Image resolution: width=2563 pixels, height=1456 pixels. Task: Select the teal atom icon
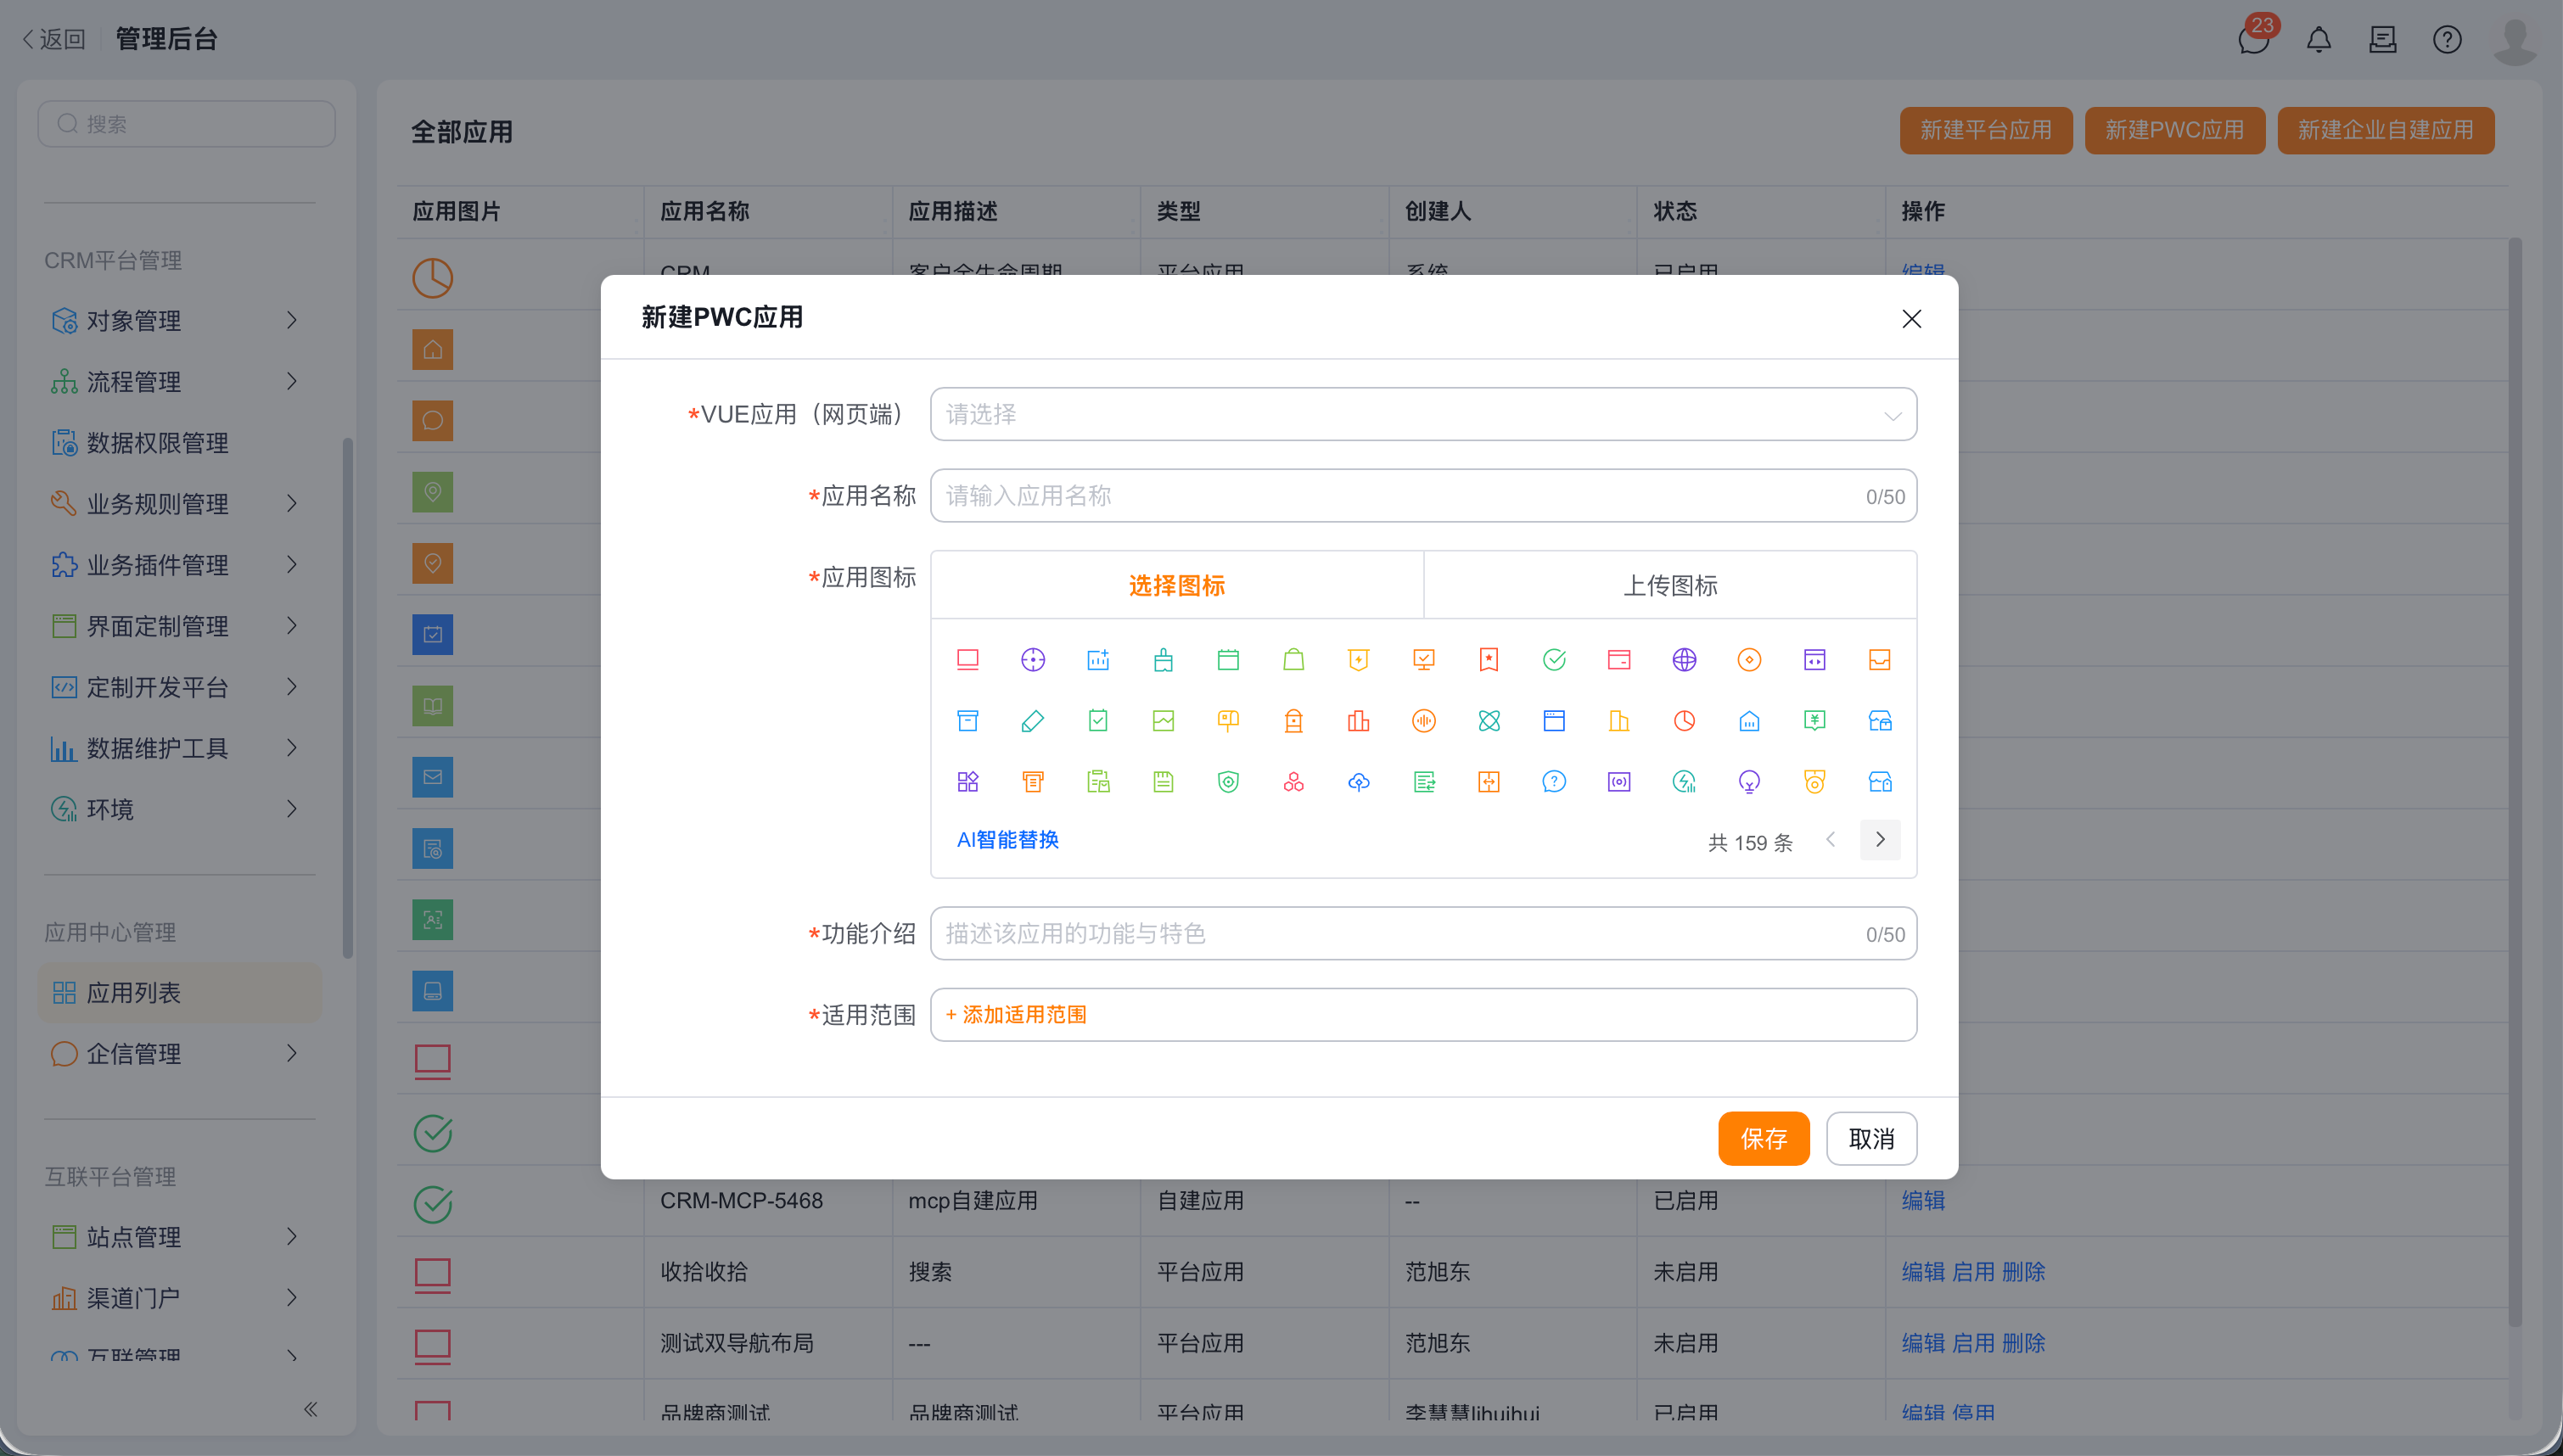[x=1489, y=721]
